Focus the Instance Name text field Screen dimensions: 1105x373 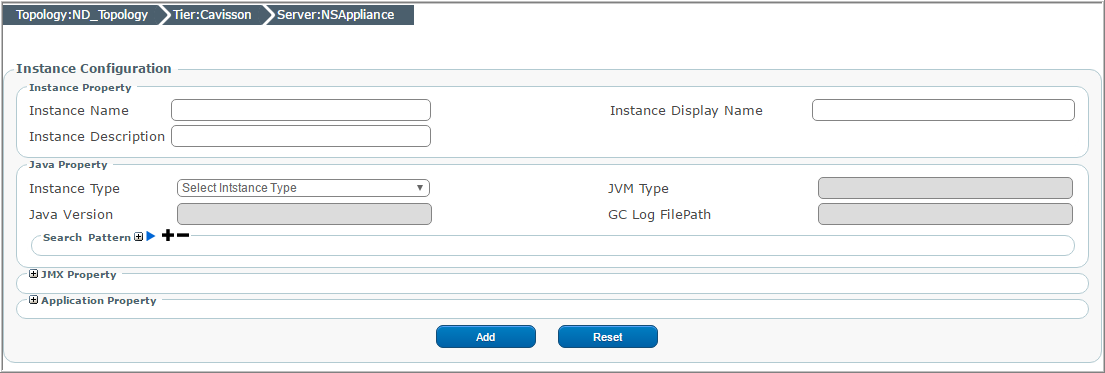(301, 110)
